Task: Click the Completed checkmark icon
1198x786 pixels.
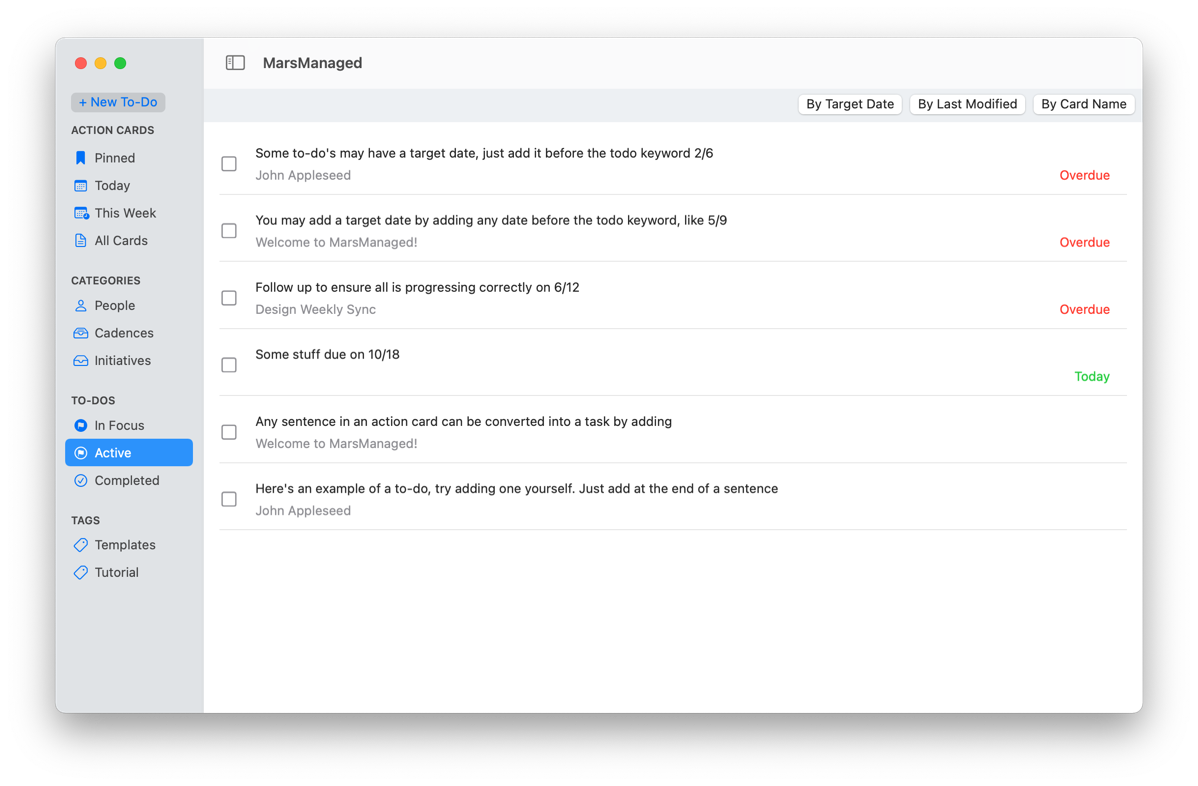Action: (x=80, y=480)
